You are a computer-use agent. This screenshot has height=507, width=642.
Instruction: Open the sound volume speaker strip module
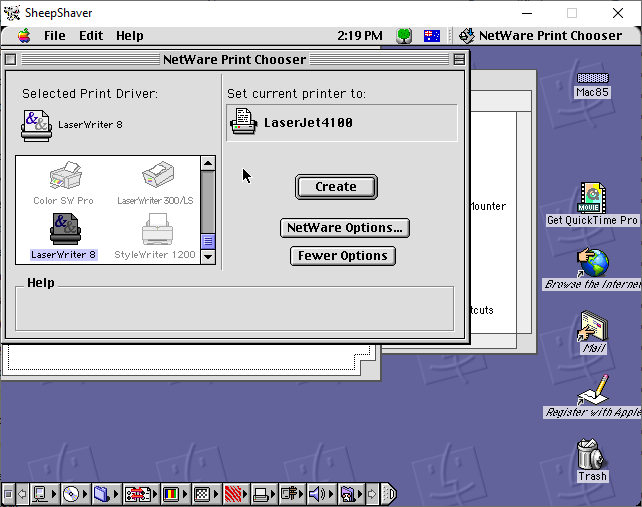coord(321,494)
